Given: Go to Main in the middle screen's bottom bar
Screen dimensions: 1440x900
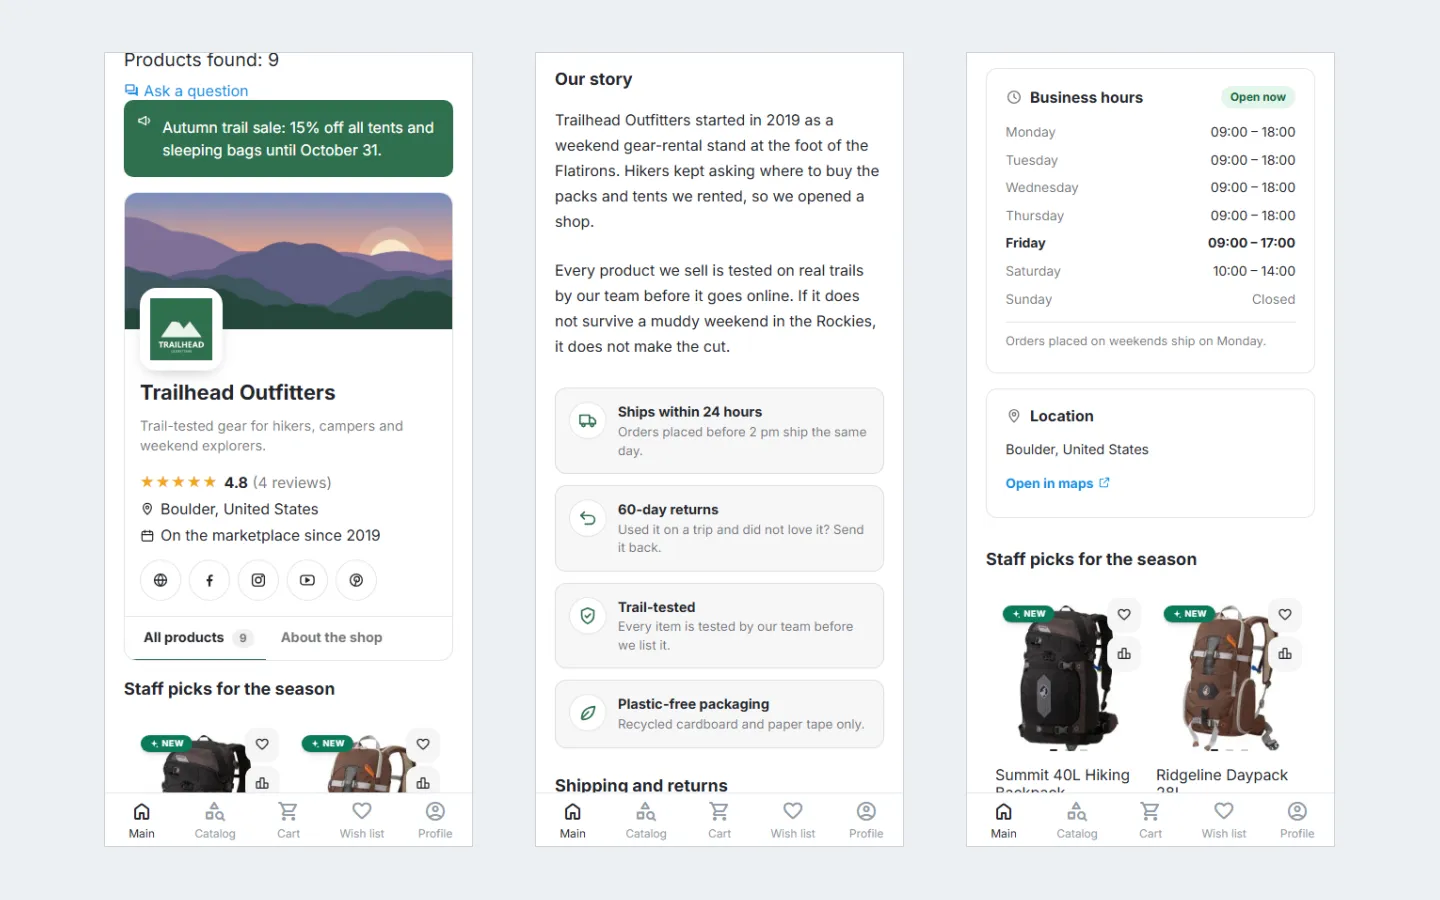Looking at the screenshot, I should pos(572,820).
